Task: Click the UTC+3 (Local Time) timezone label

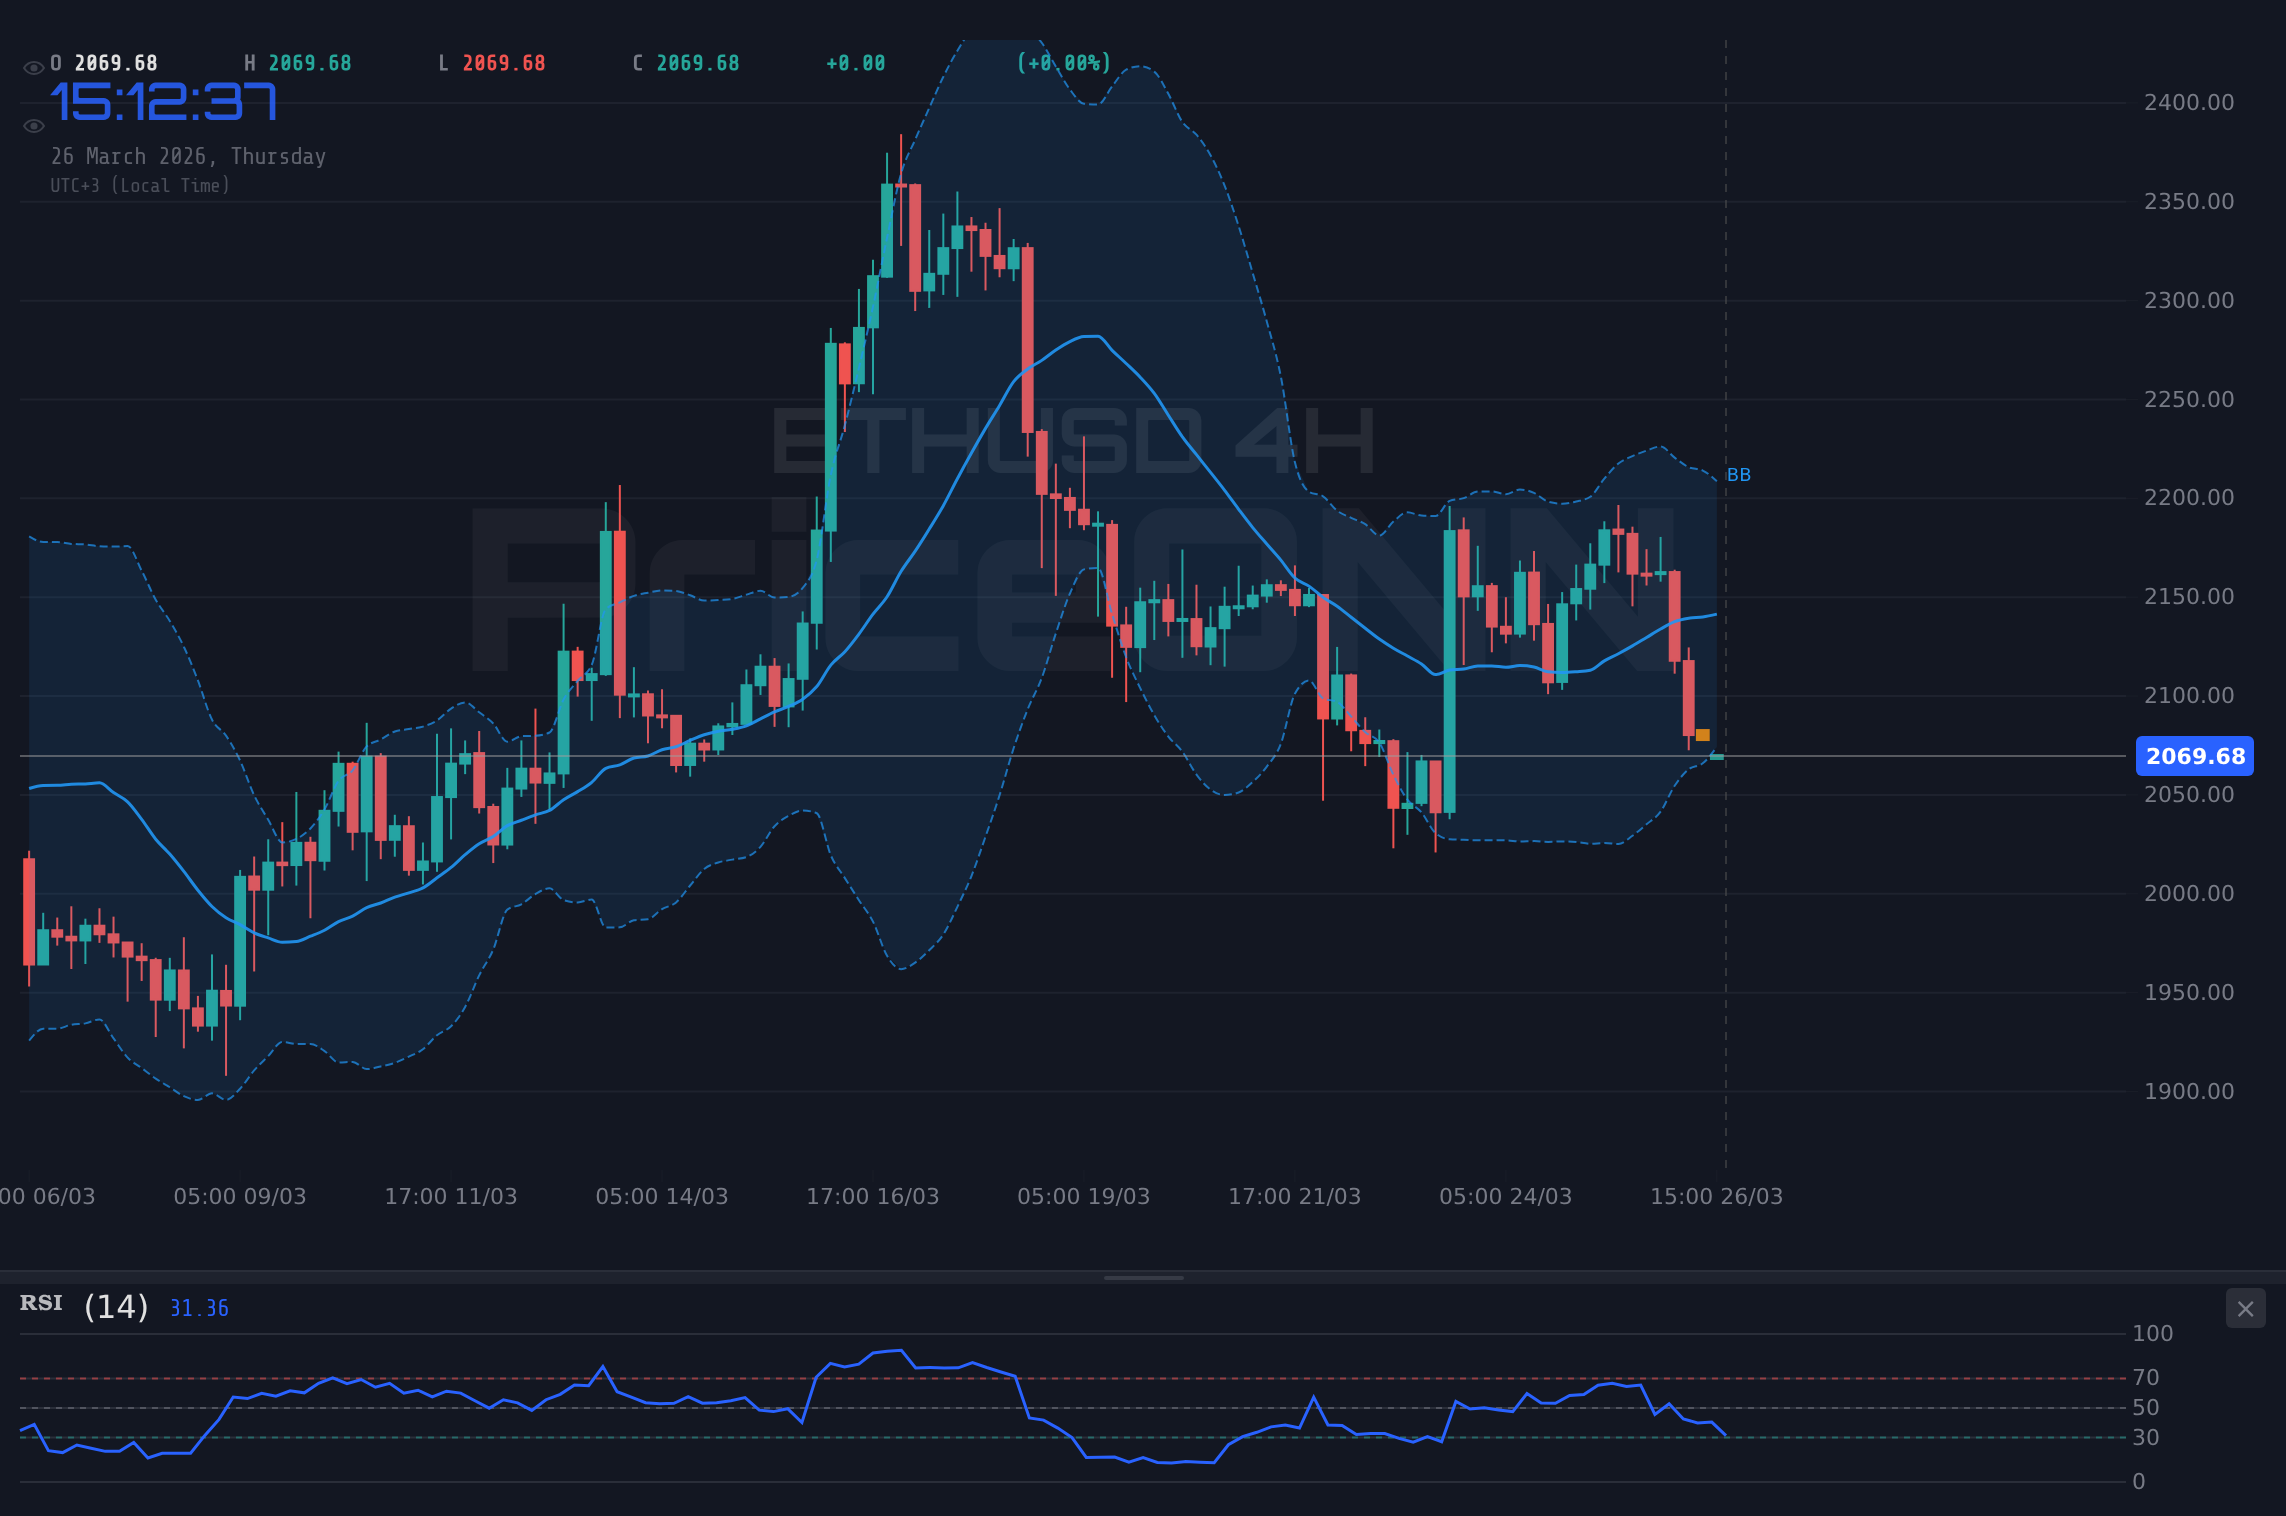Action: (x=141, y=185)
